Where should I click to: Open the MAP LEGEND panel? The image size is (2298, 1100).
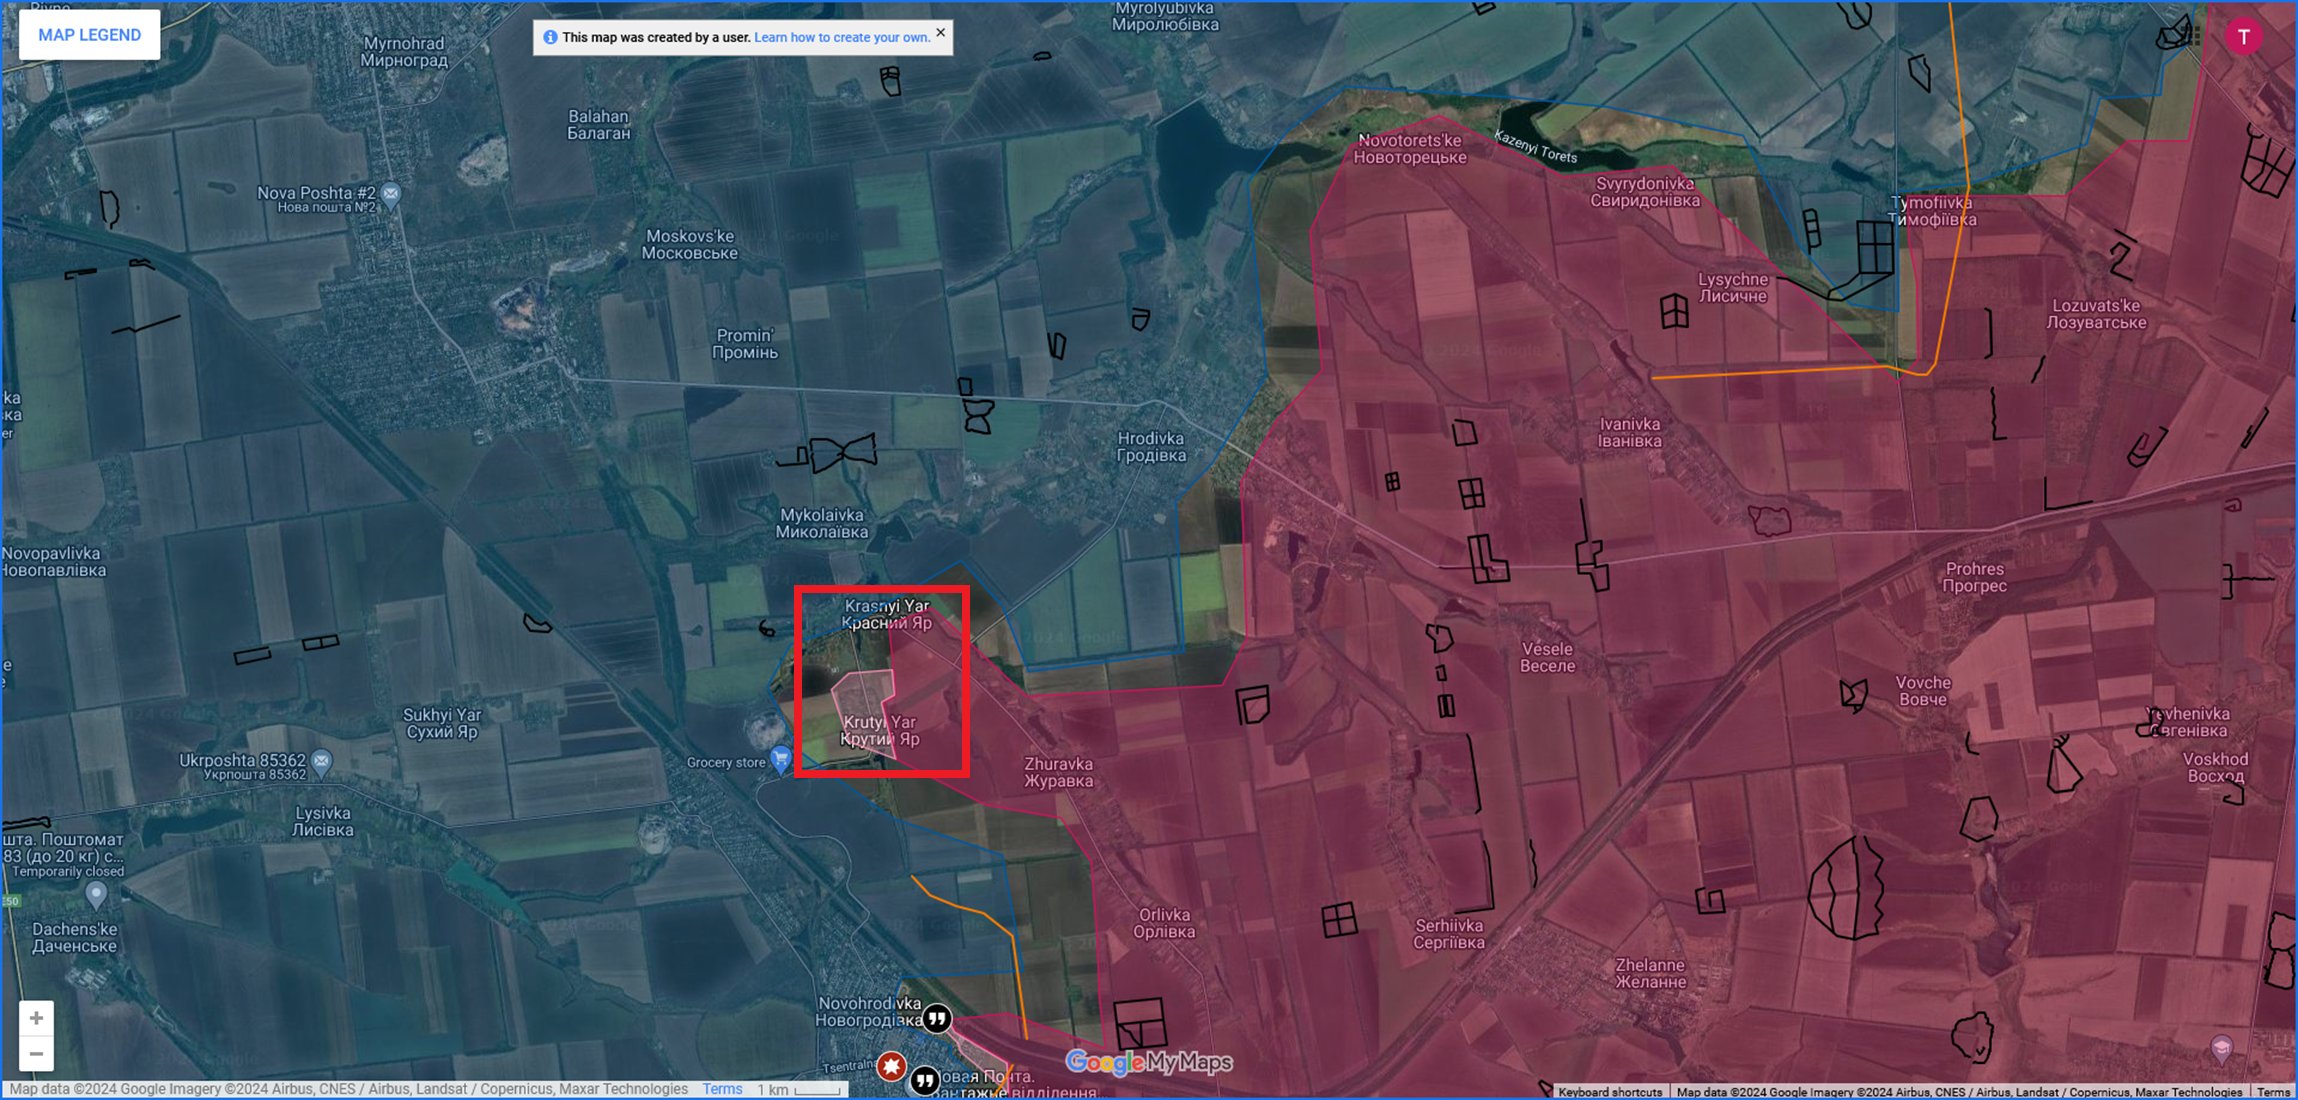[89, 35]
